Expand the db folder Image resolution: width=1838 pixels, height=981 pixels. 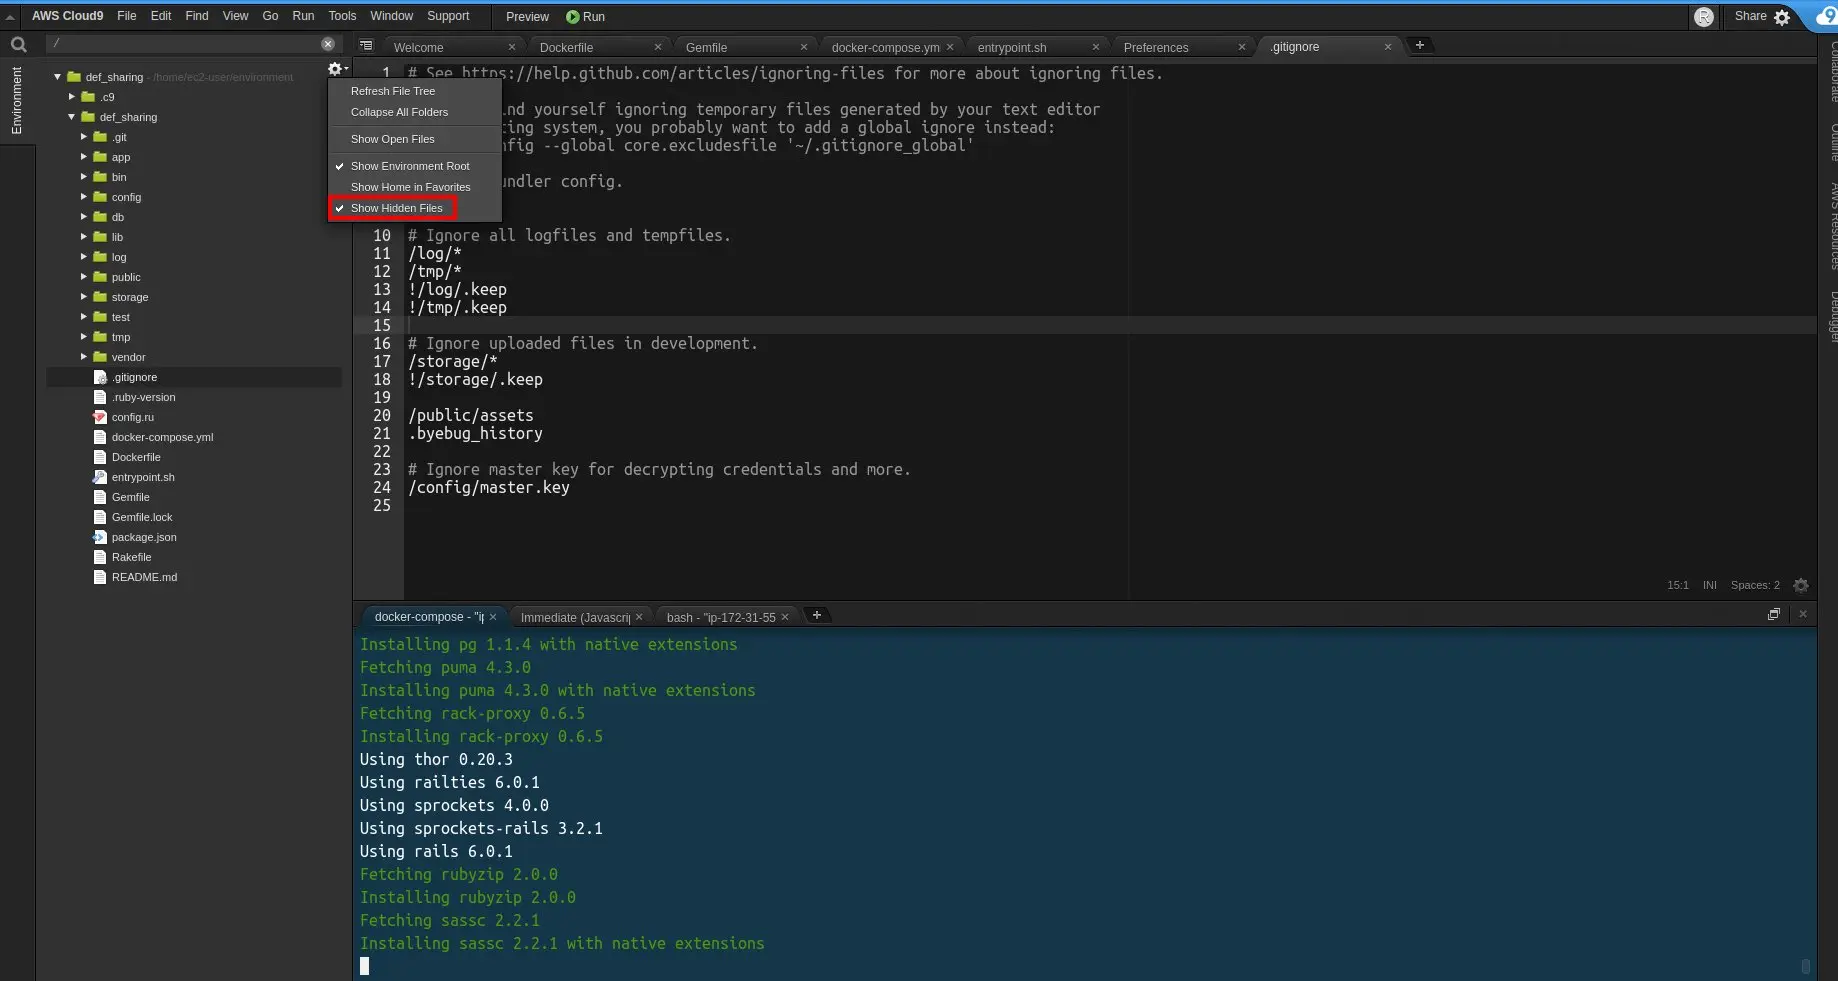[x=84, y=217]
